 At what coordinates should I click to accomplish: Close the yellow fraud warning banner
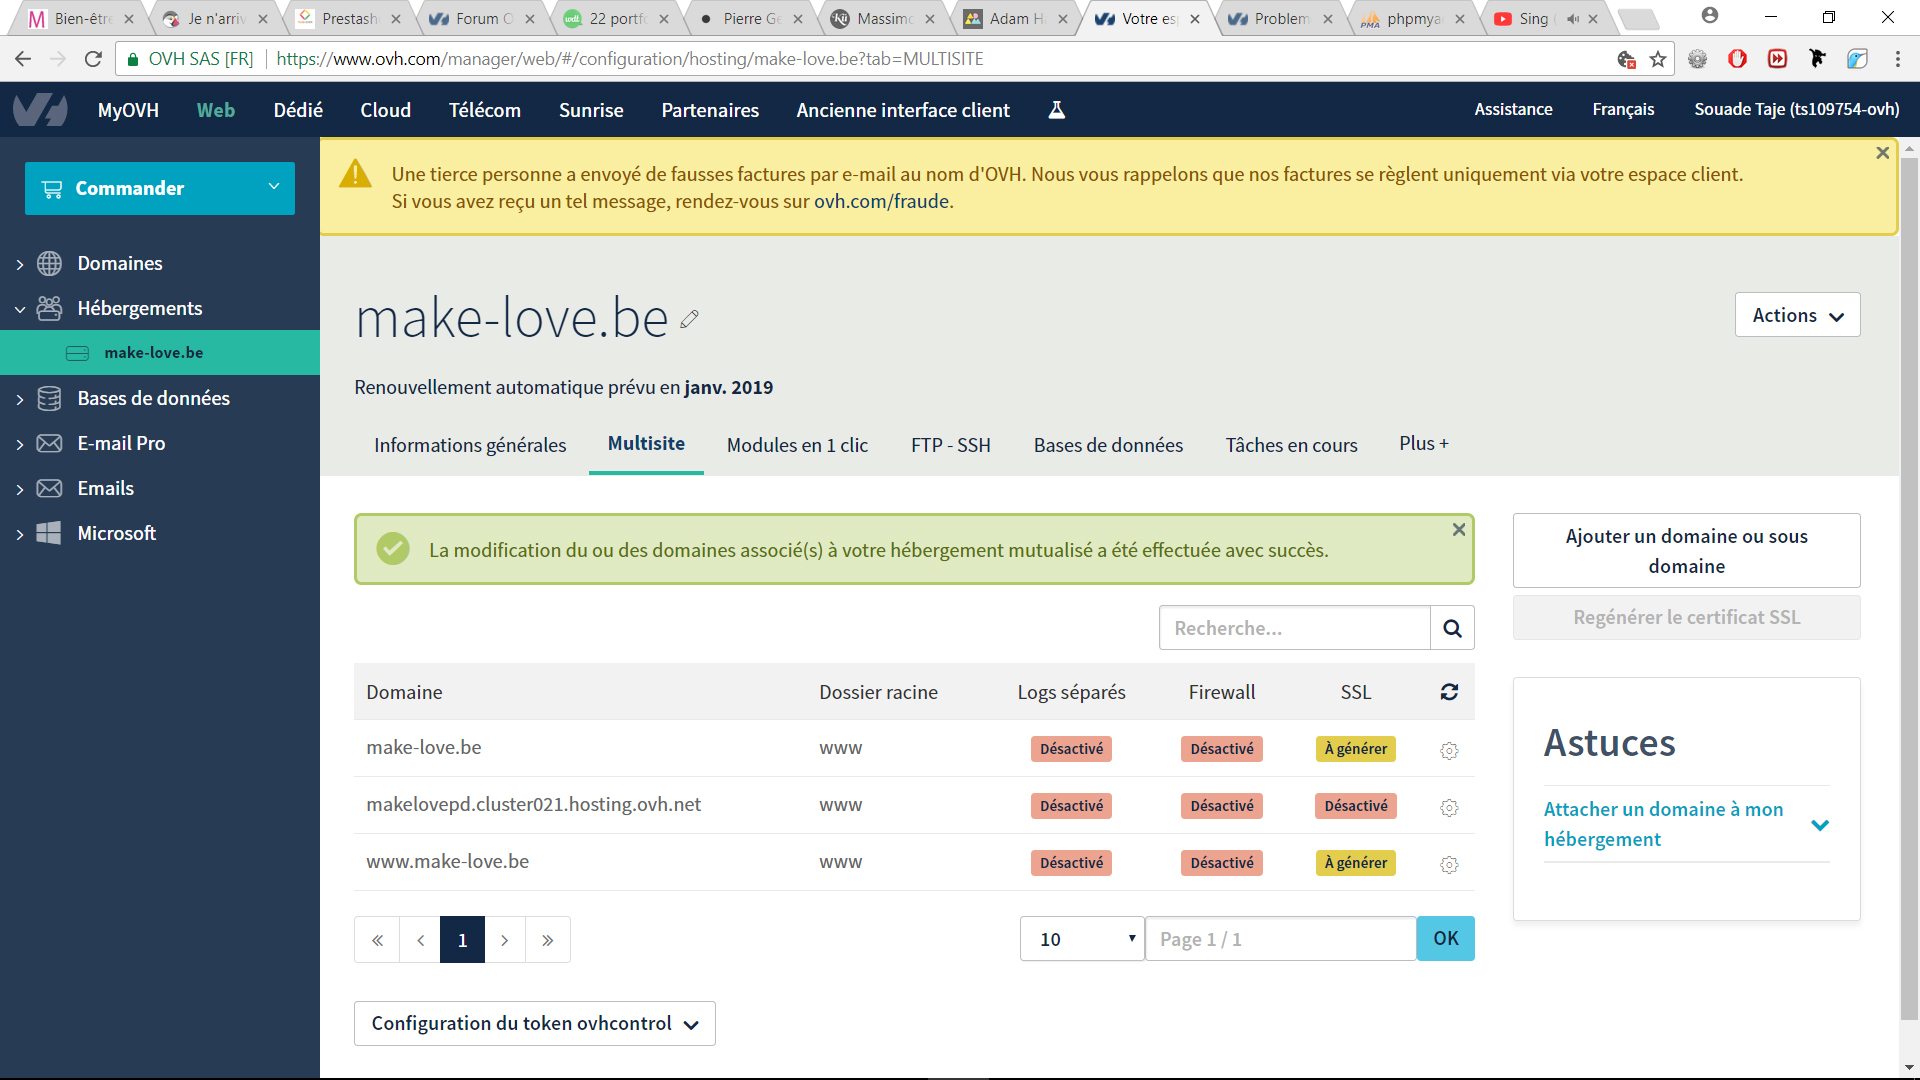1883,153
